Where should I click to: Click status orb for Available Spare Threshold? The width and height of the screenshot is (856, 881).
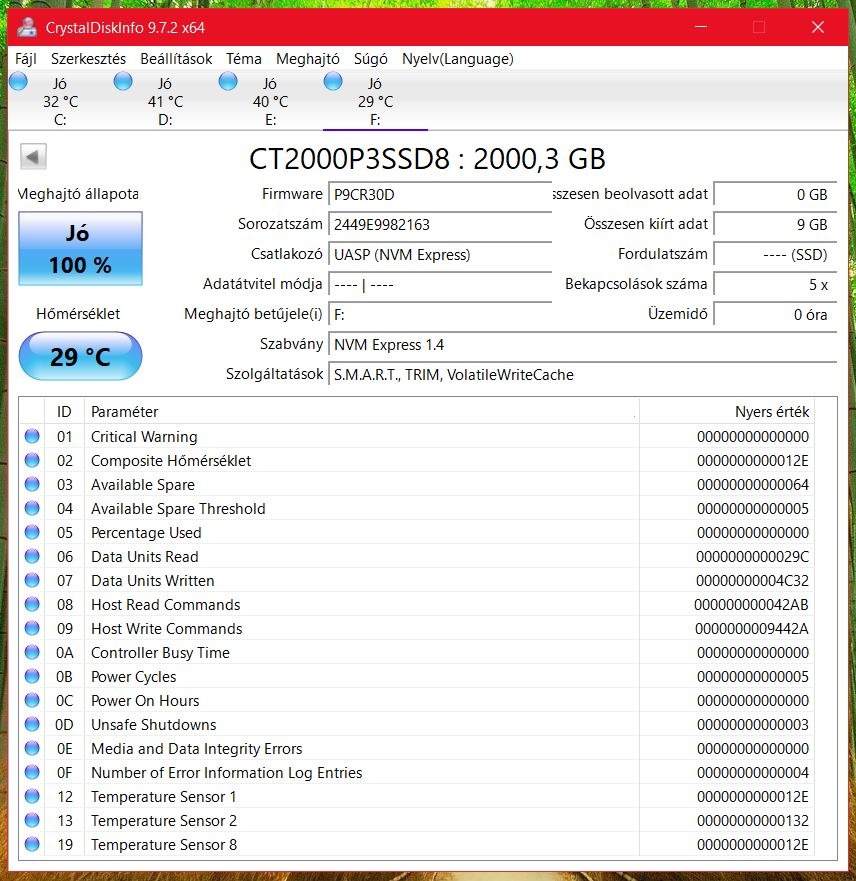click(x=32, y=508)
